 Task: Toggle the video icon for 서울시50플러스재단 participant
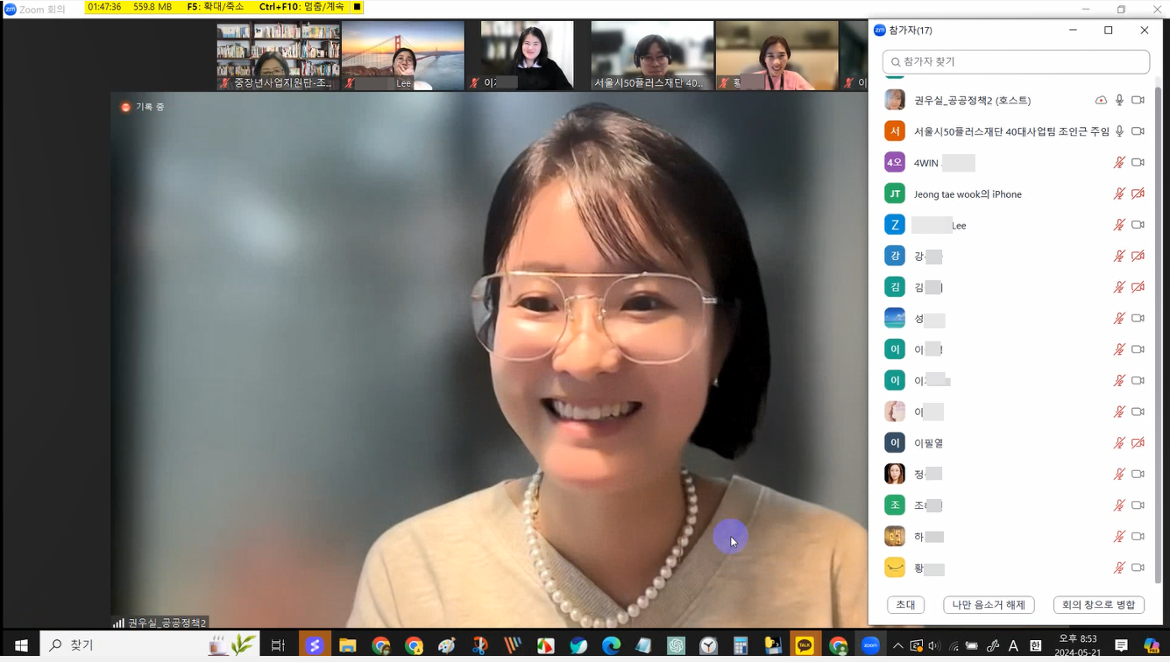1137,131
